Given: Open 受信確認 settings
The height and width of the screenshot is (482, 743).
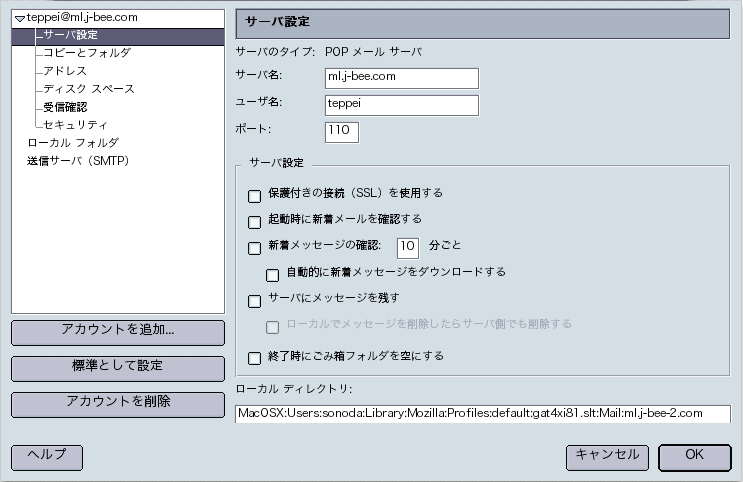Looking at the screenshot, I should coord(65,107).
